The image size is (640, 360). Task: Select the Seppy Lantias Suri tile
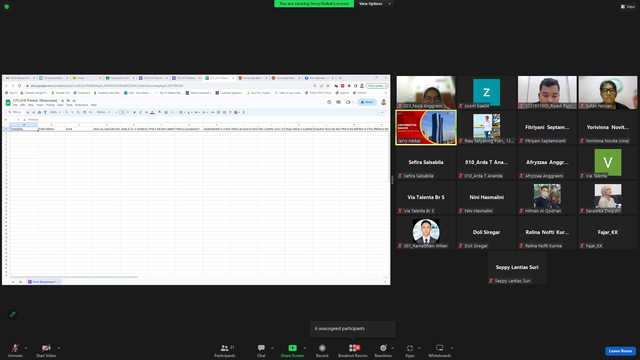(517, 268)
